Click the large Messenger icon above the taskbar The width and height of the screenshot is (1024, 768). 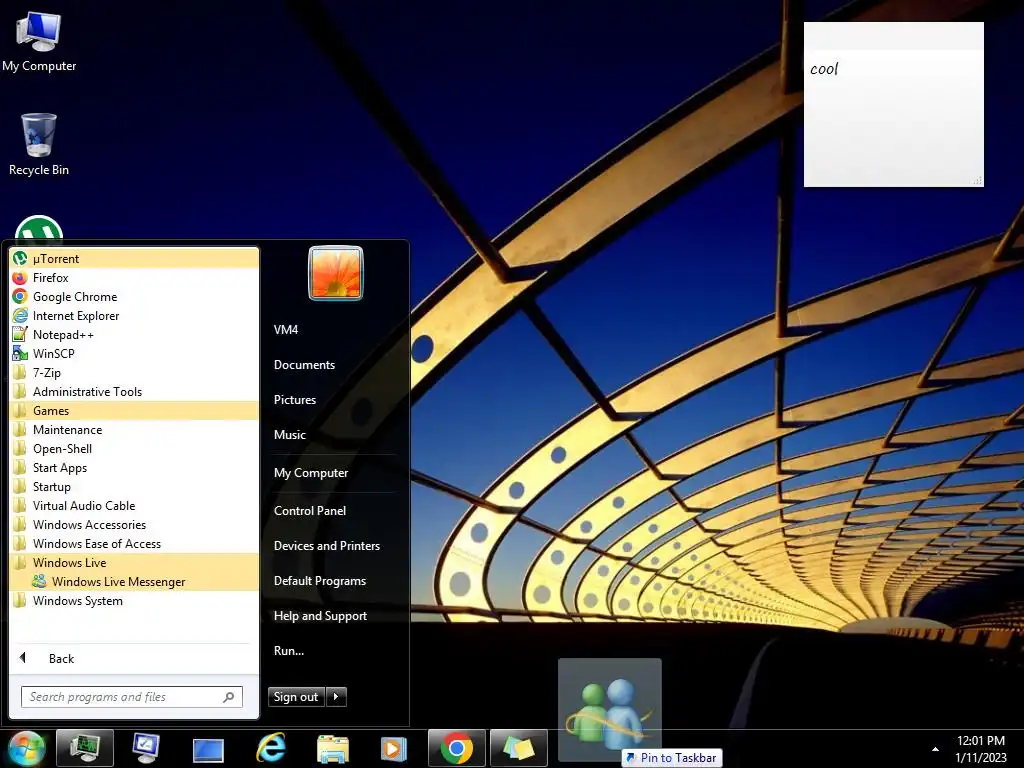coord(609,711)
